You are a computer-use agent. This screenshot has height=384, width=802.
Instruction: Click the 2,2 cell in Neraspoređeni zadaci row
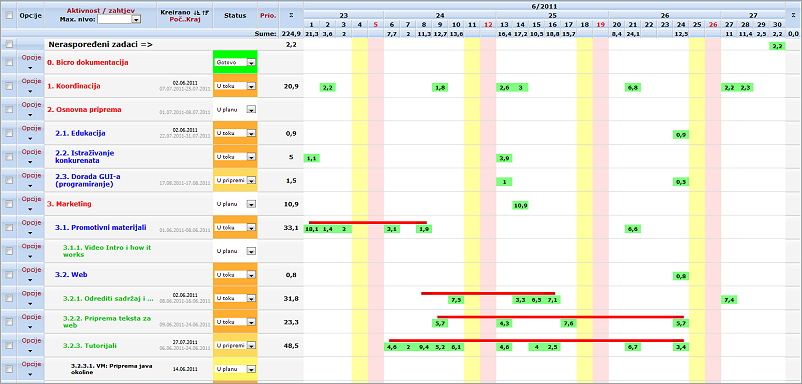777,47
